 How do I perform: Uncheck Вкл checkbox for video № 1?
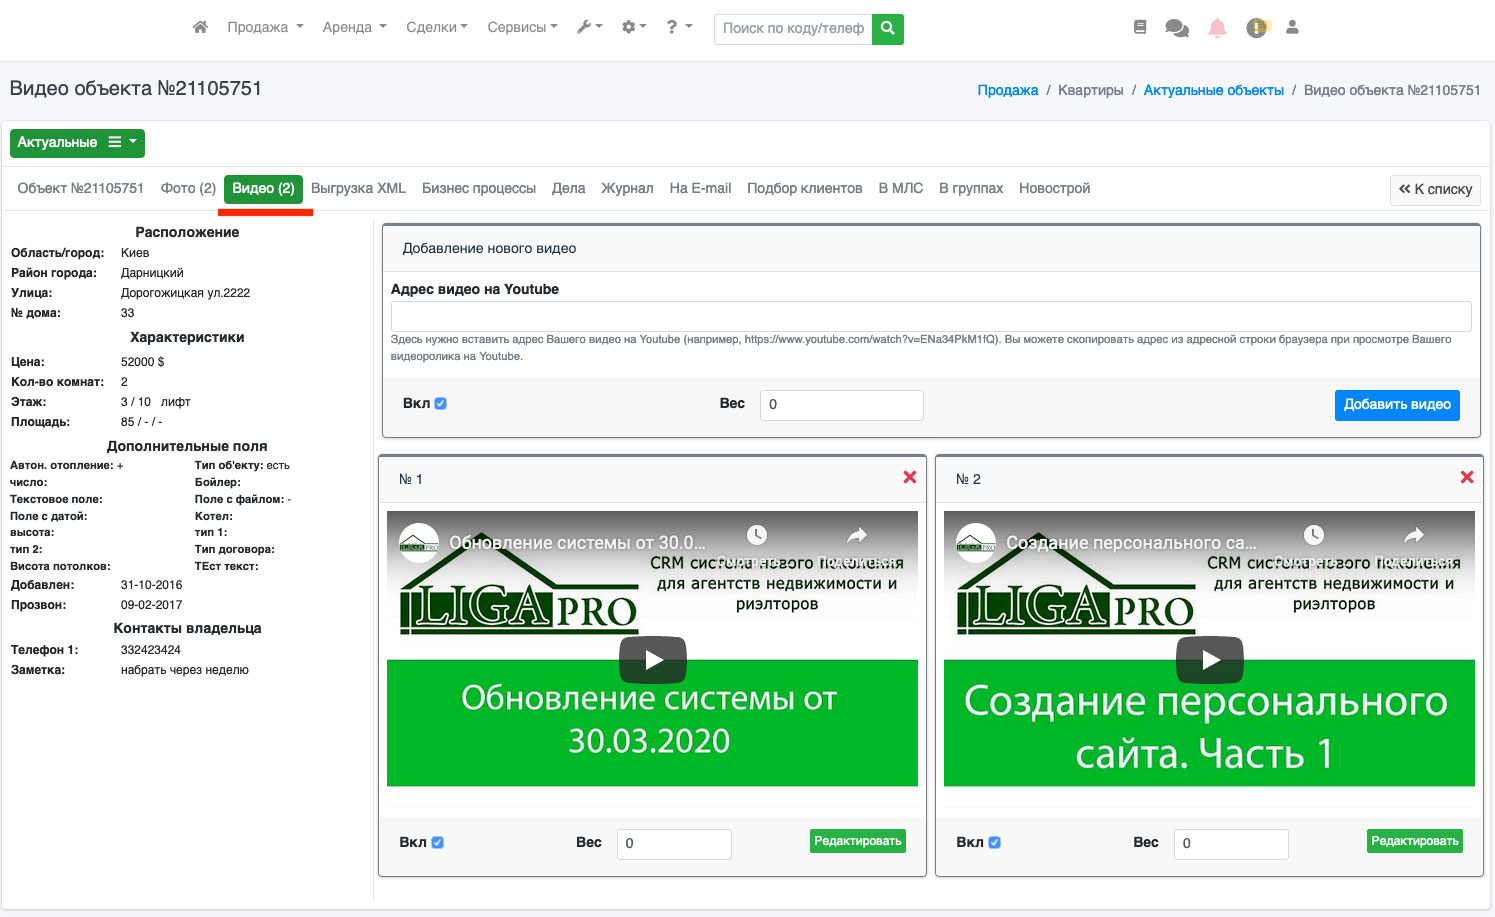point(438,842)
